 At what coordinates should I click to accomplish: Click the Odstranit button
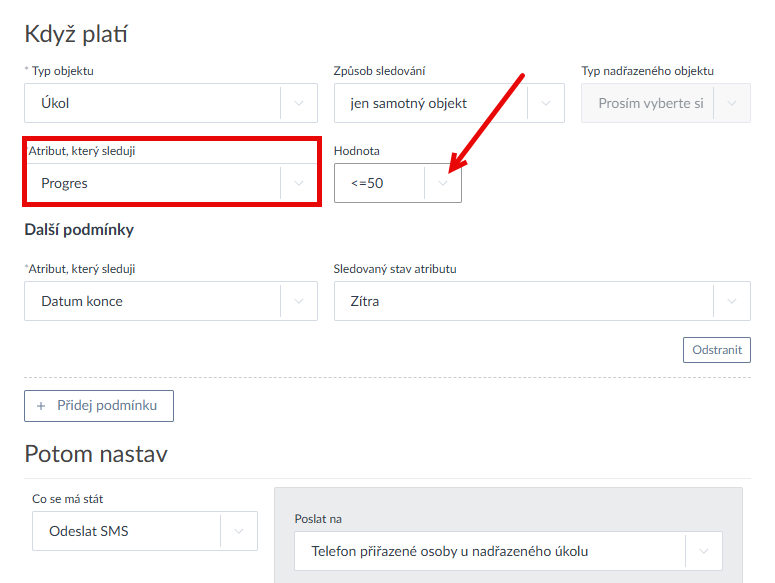pyautogui.click(x=716, y=350)
